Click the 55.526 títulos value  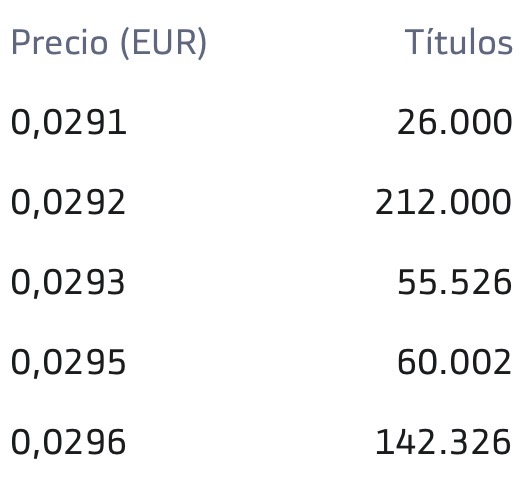pos(455,282)
